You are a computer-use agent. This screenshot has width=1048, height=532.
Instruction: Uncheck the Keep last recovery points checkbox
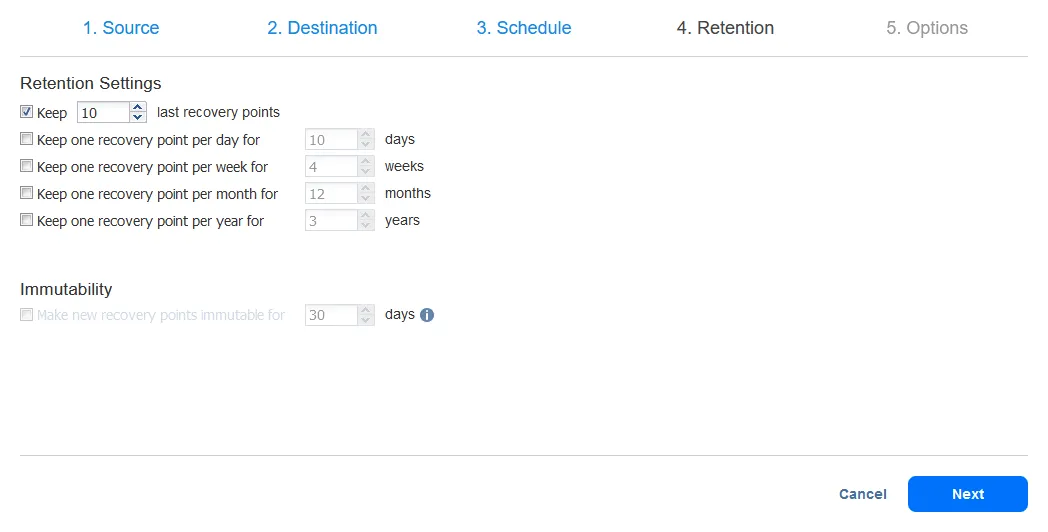coord(27,112)
